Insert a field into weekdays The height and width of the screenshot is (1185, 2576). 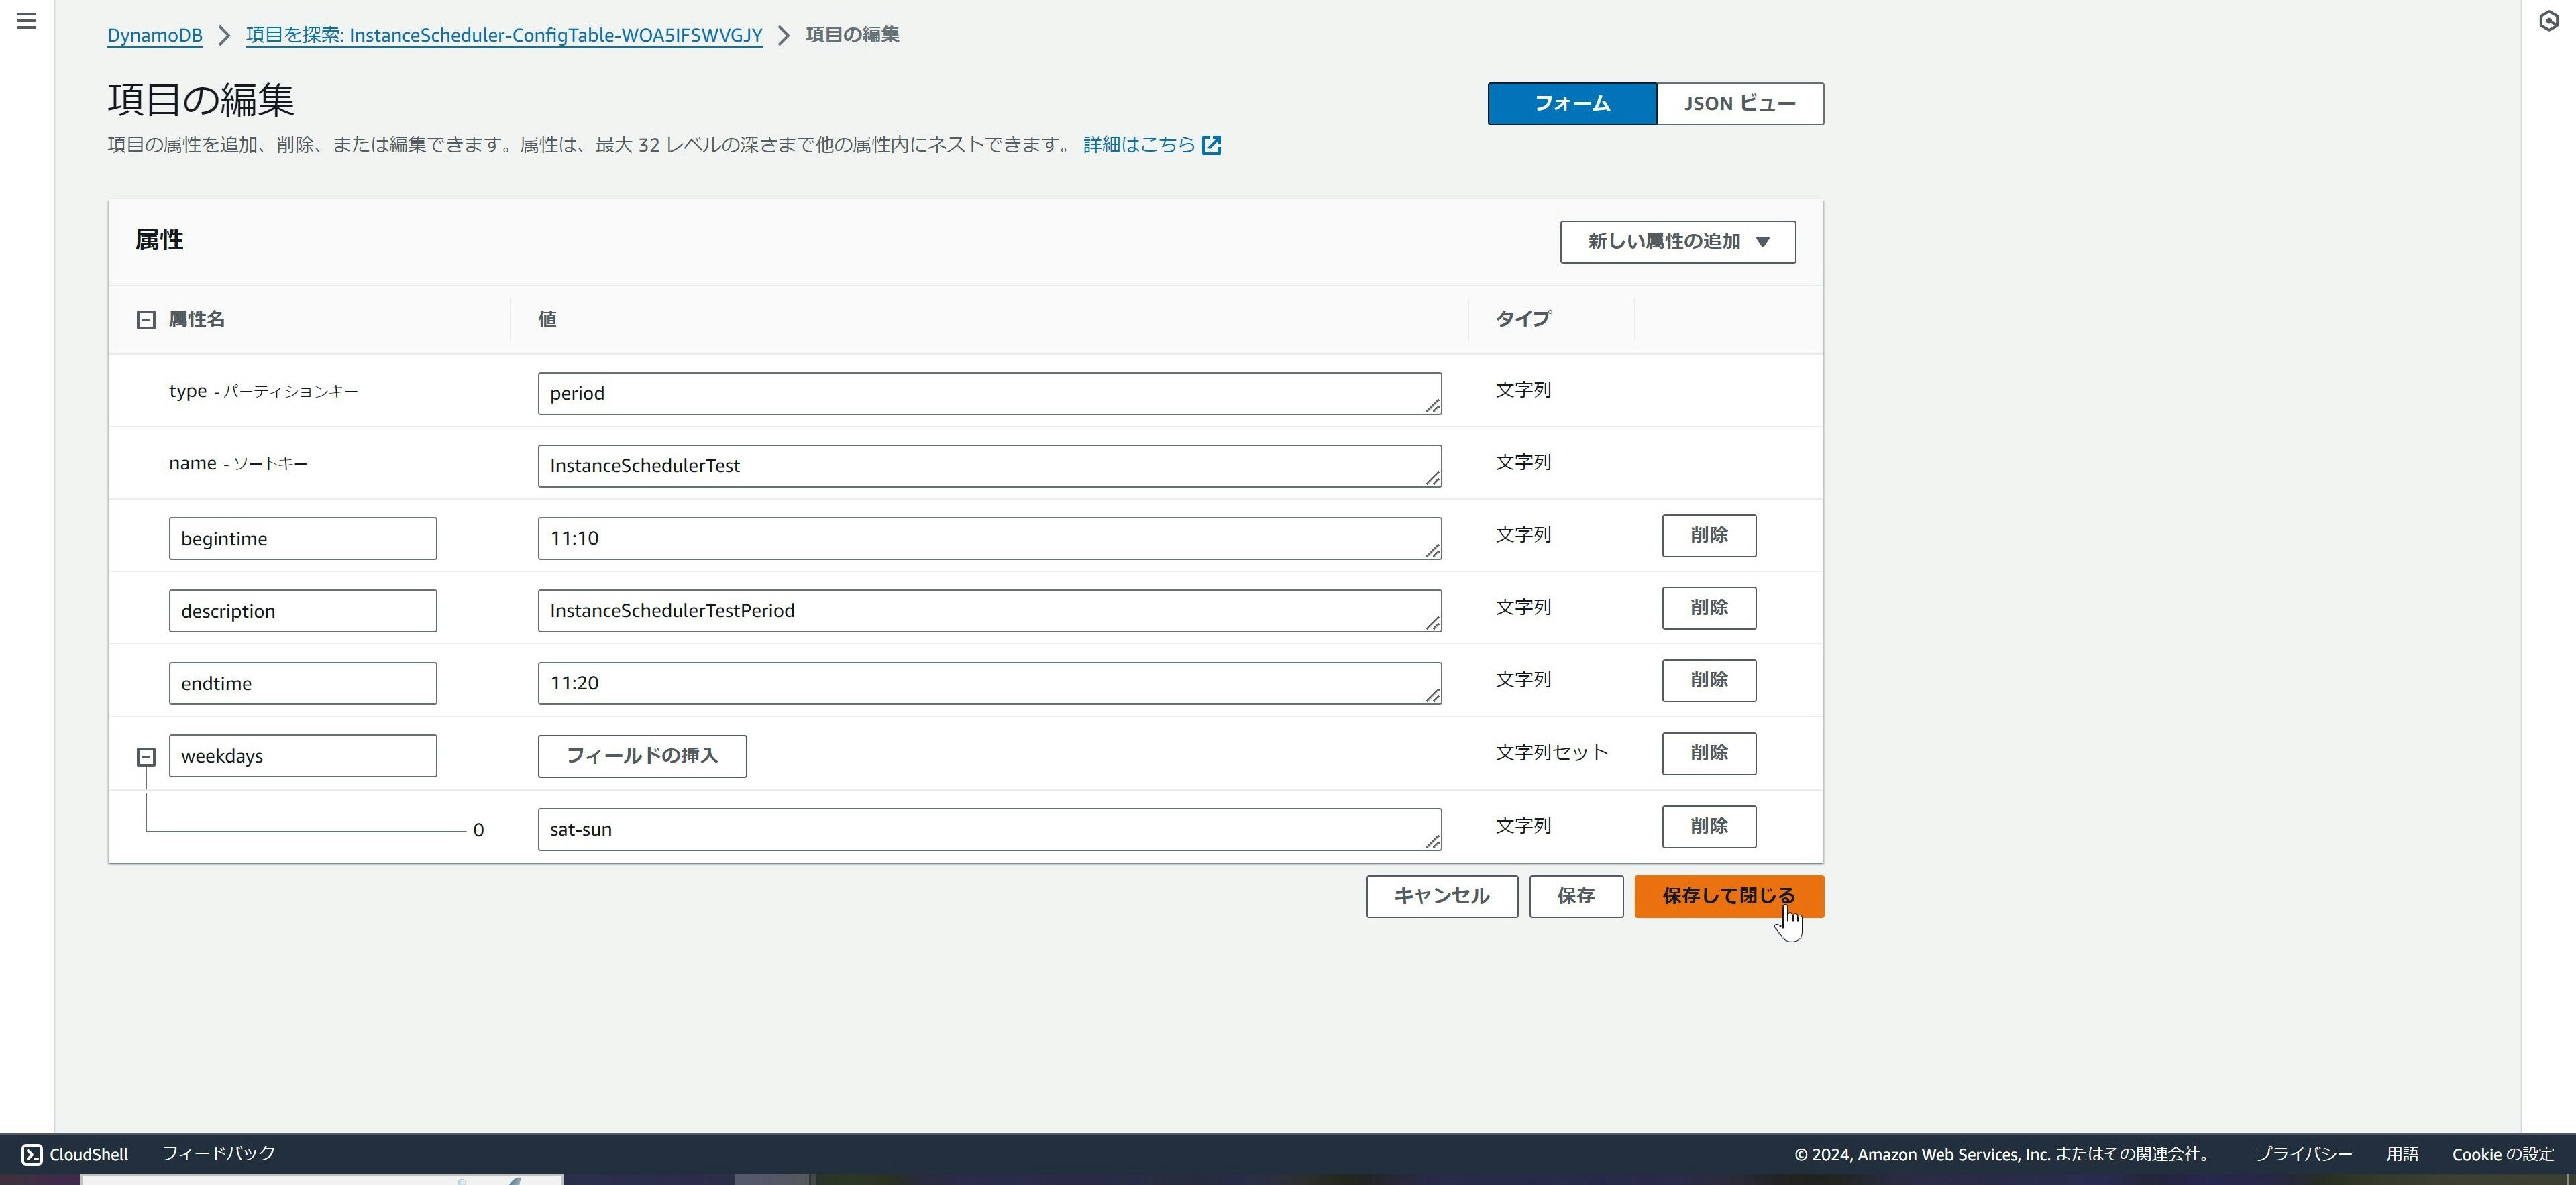[642, 756]
